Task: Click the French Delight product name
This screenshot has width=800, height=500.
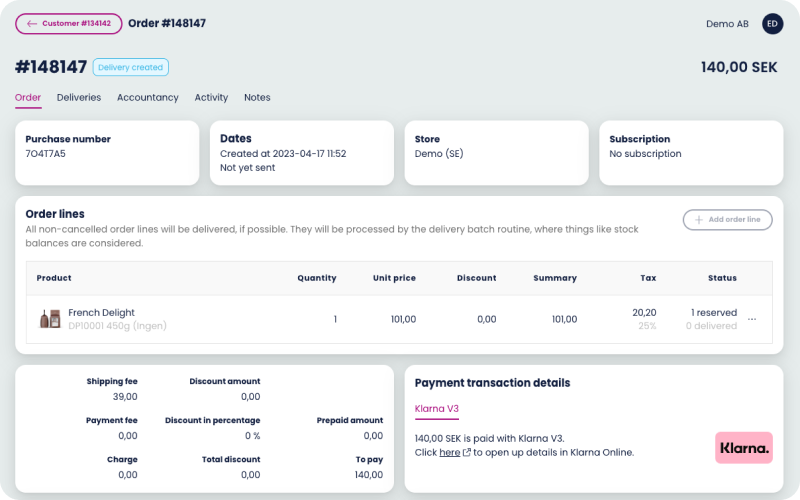Action: [101, 313]
